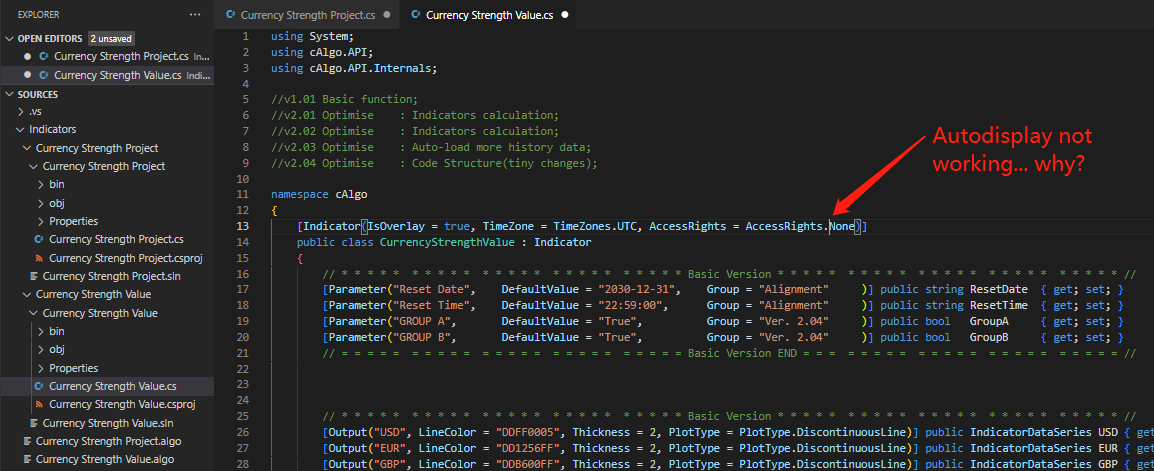Click line number 13 in gutter
The width and height of the screenshot is (1154, 471).
point(243,226)
